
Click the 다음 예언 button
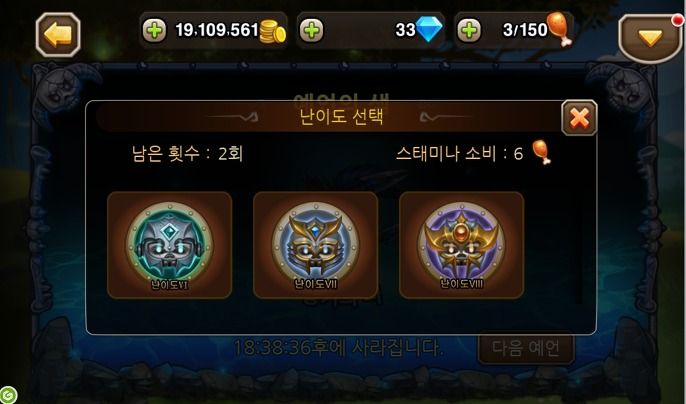(526, 348)
